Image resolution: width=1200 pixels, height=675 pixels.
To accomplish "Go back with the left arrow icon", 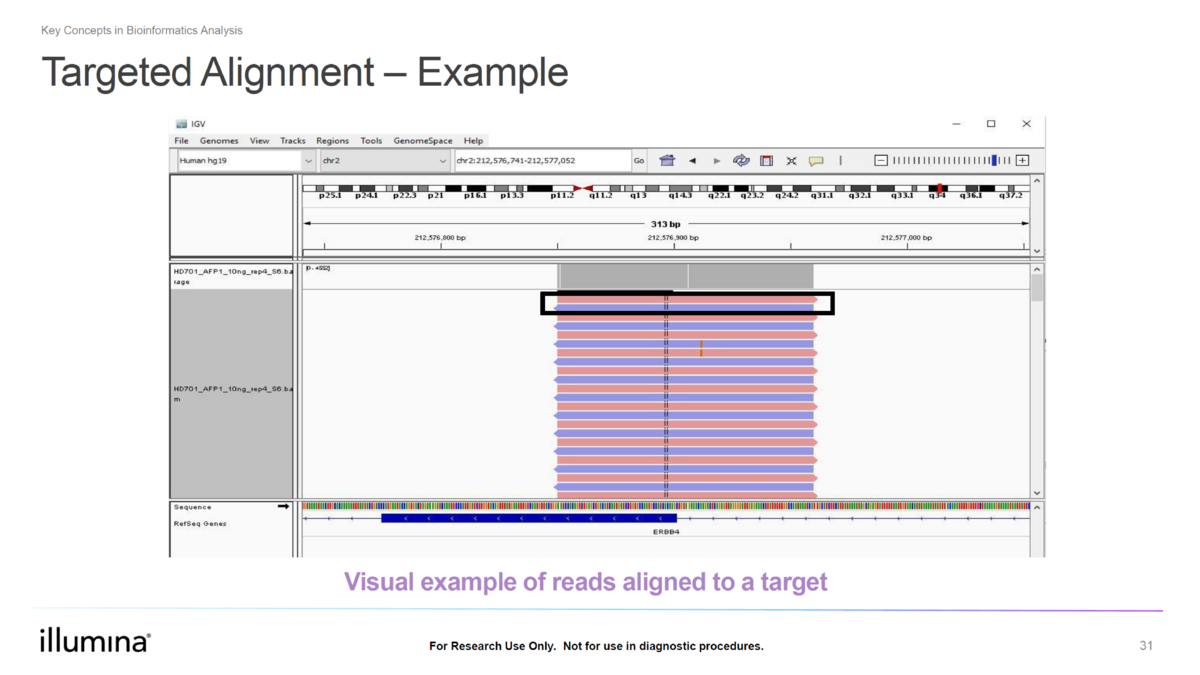I will tap(692, 160).
